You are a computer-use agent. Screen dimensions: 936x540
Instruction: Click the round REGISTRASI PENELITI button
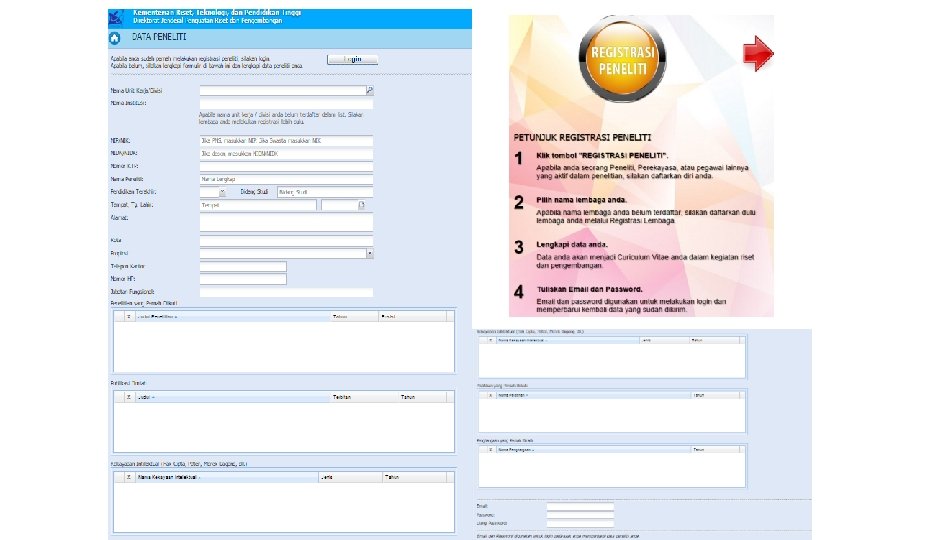pos(623,60)
